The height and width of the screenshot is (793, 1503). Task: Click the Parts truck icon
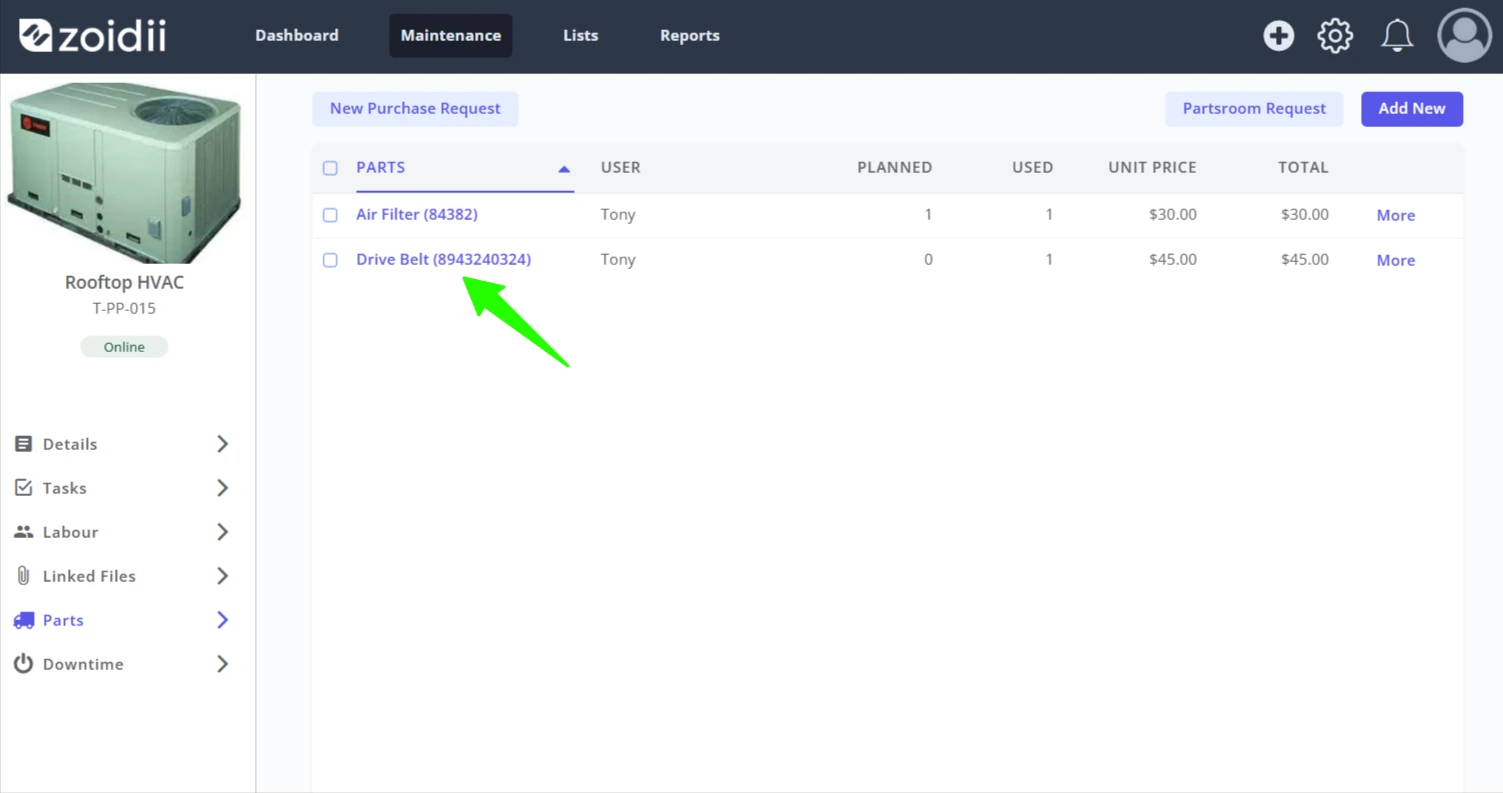point(23,620)
